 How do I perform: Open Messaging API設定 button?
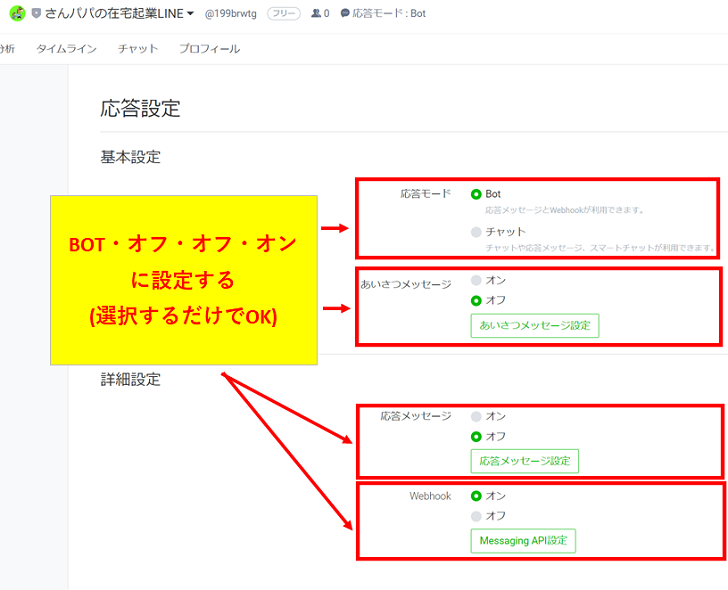(523, 541)
